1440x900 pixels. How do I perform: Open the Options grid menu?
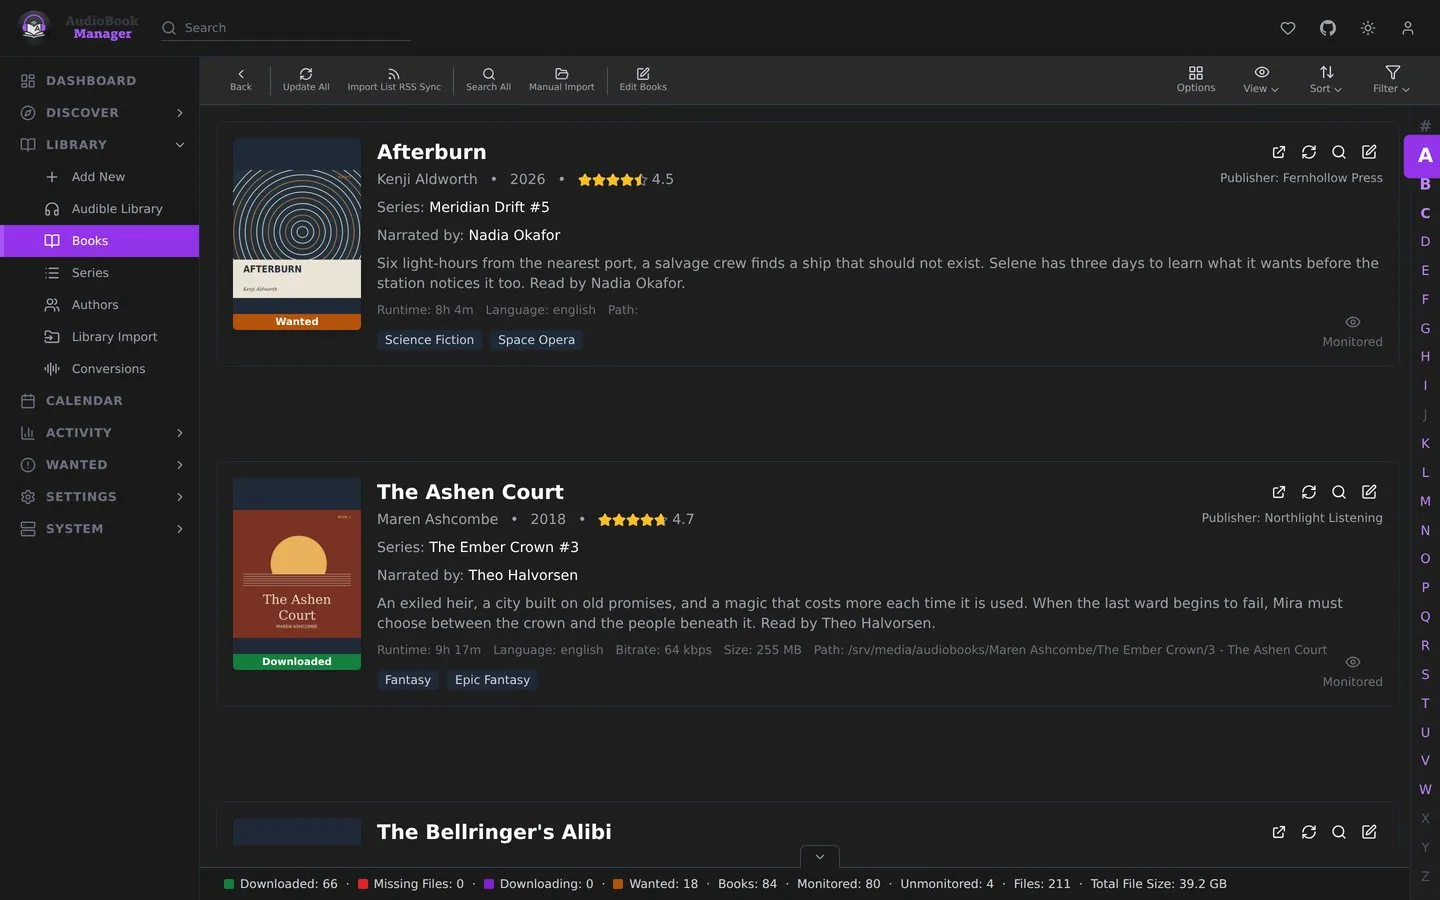[1196, 80]
